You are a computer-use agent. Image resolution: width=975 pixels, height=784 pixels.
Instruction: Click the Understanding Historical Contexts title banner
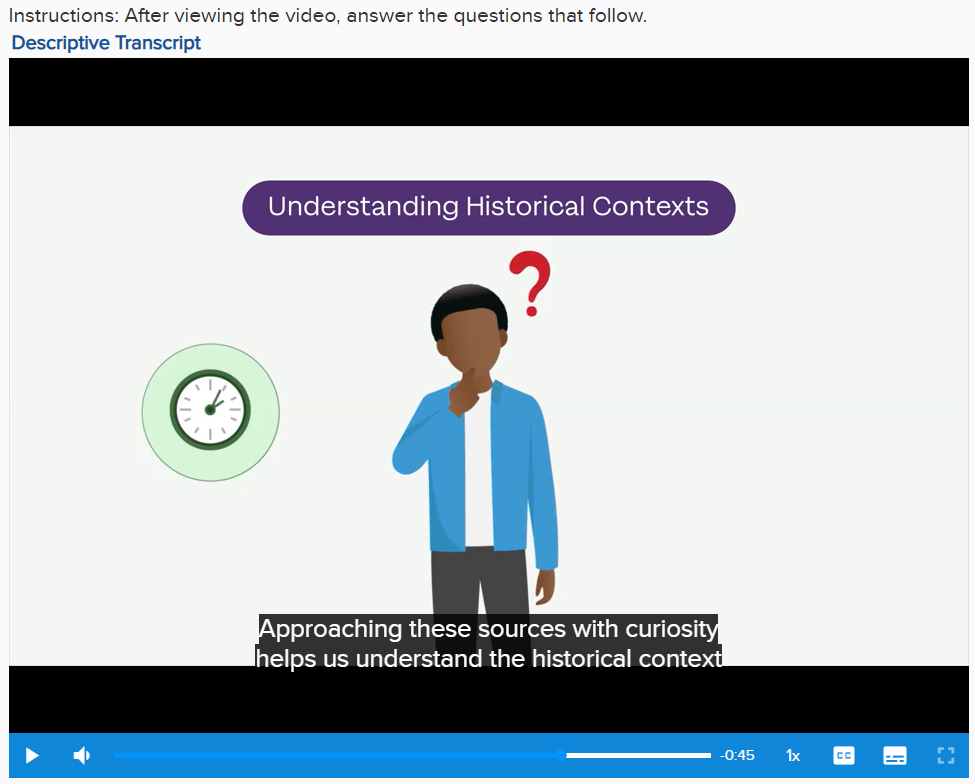[x=489, y=208]
